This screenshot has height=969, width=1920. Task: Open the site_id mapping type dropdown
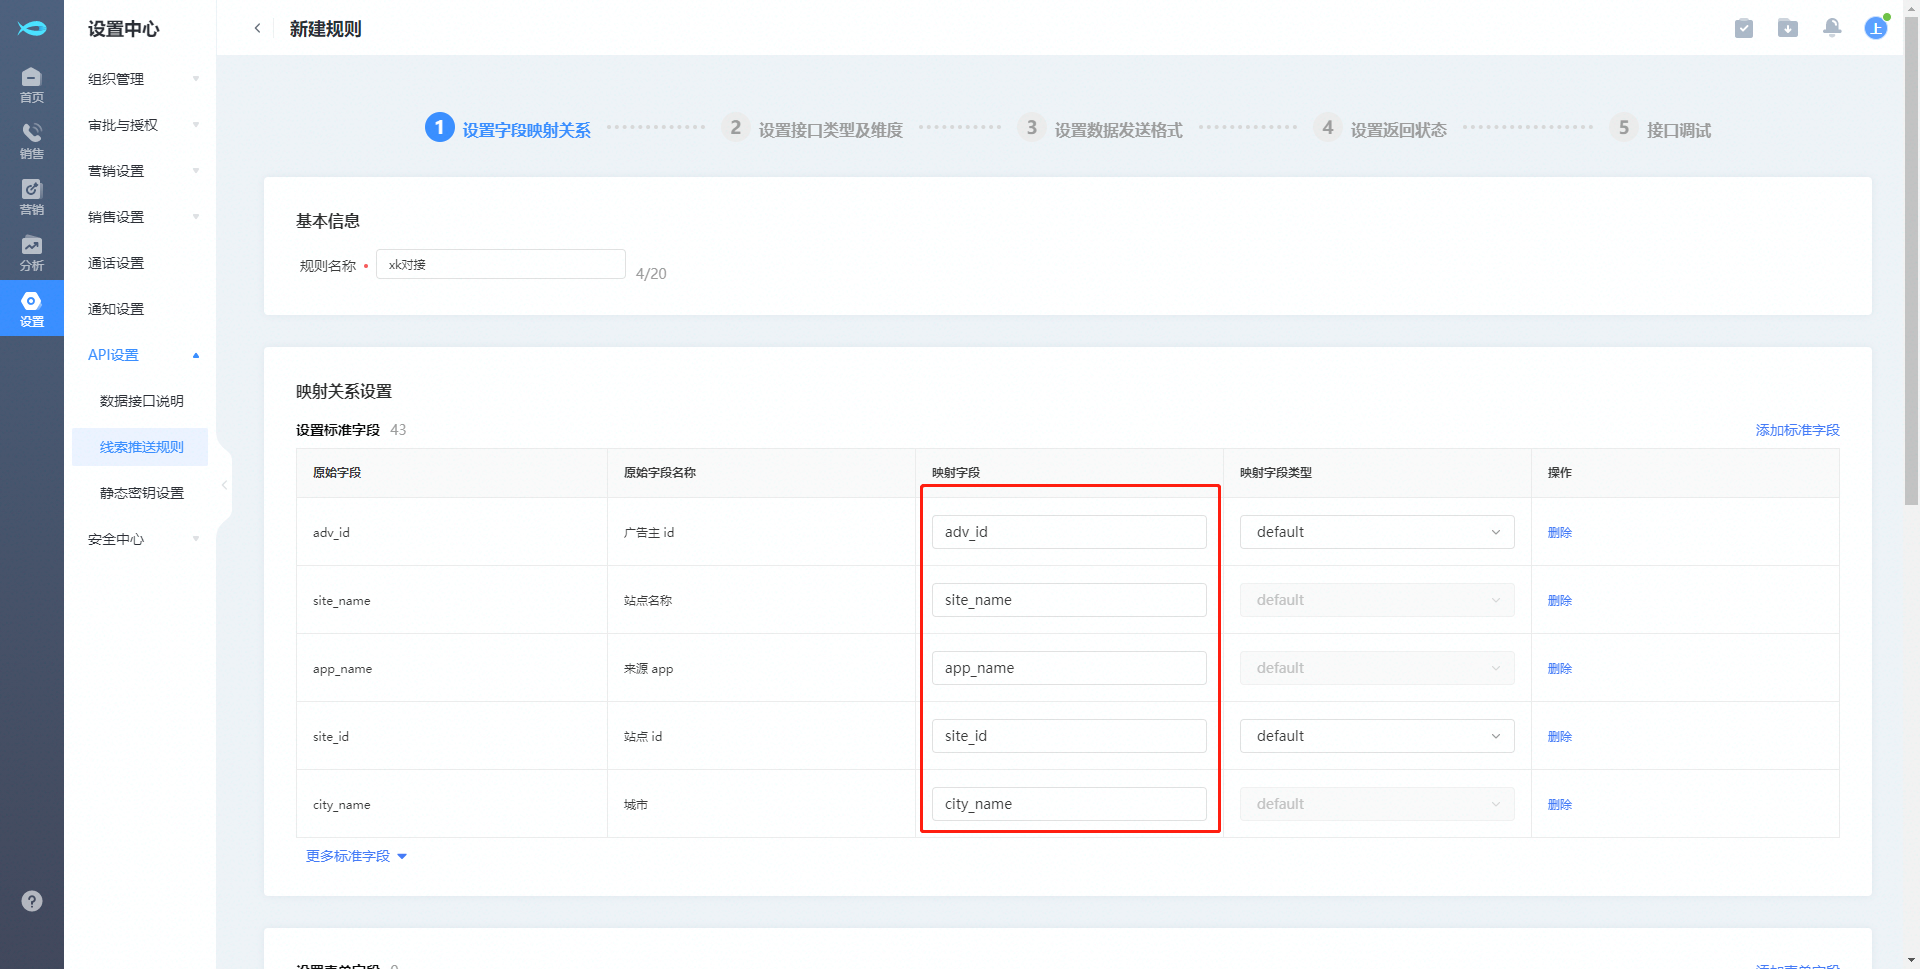(x=1377, y=736)
